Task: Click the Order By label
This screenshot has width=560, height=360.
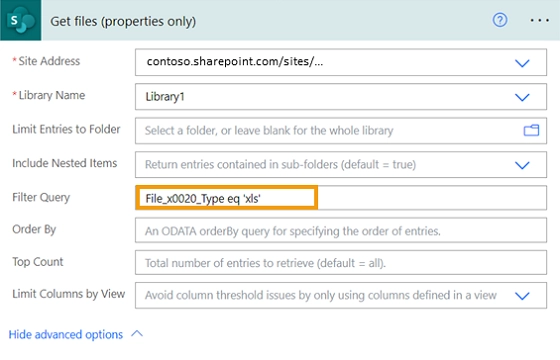Action: click(x=34, y=229)
